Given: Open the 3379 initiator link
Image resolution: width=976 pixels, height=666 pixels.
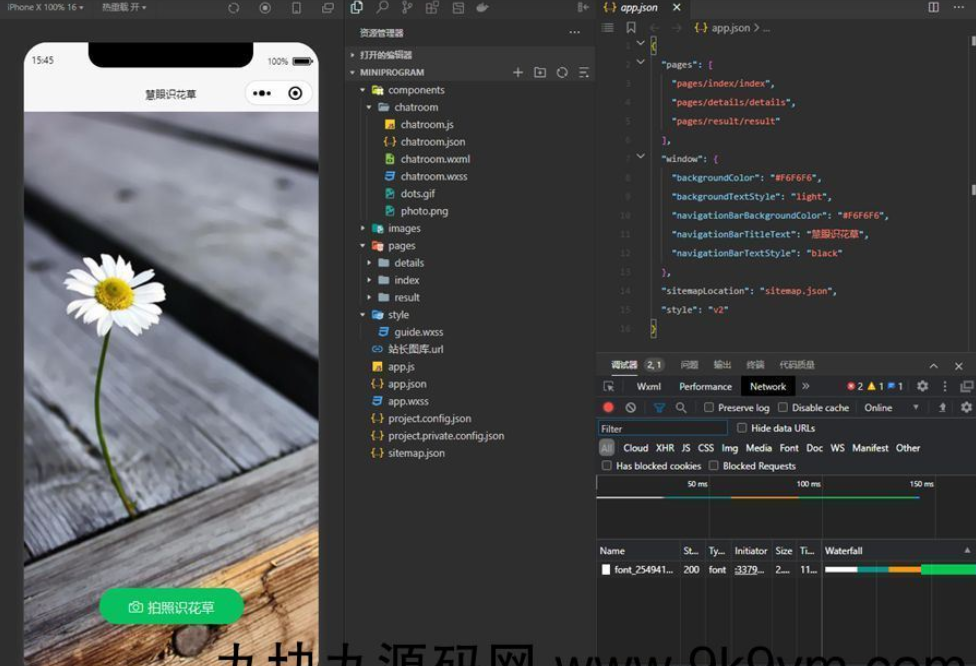Looking at the screenshot, I should [749, 570].
